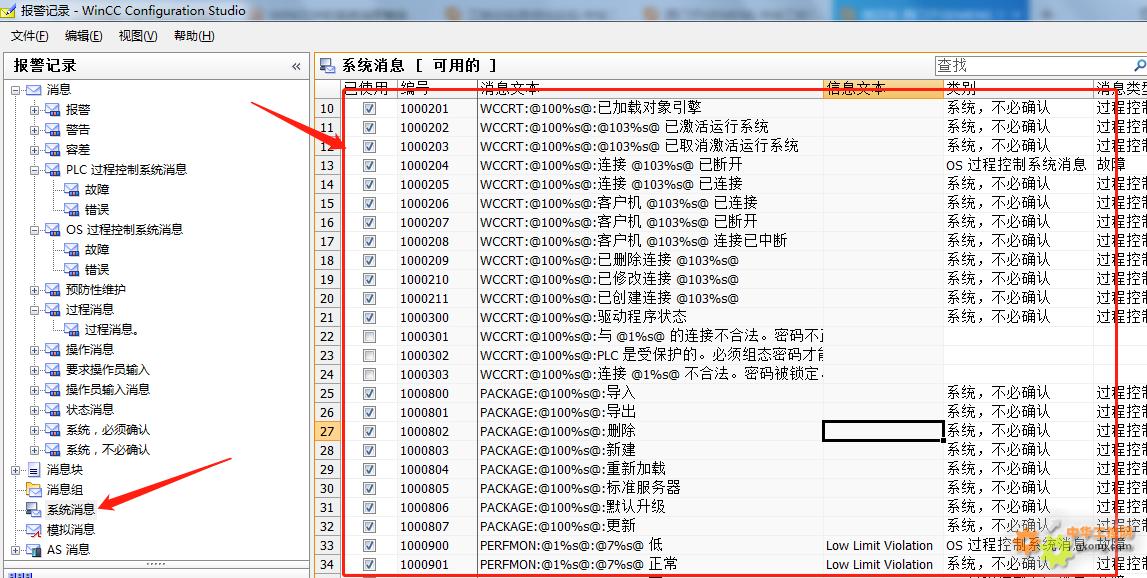Click the 预防性维护 envelope icon
This screenshot has height=578, width=1147.
52,290
